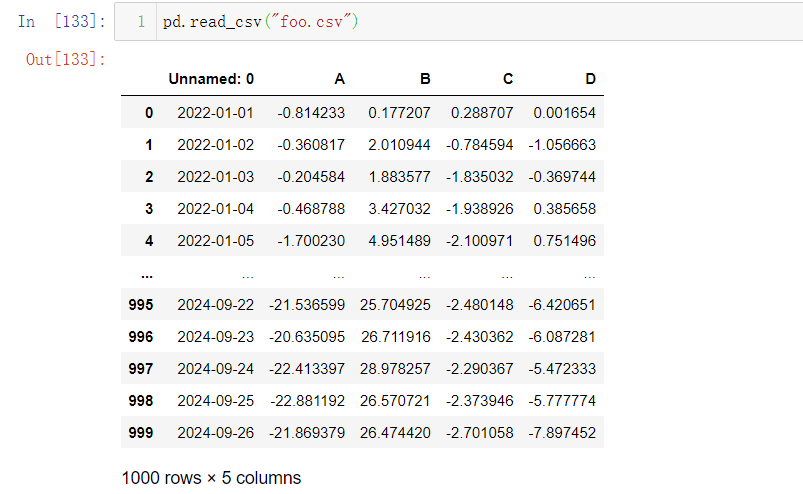Image resolution: width=803 pixels, height=494 pixels.
Task: Click row index 0
Action: click(149, 113)
